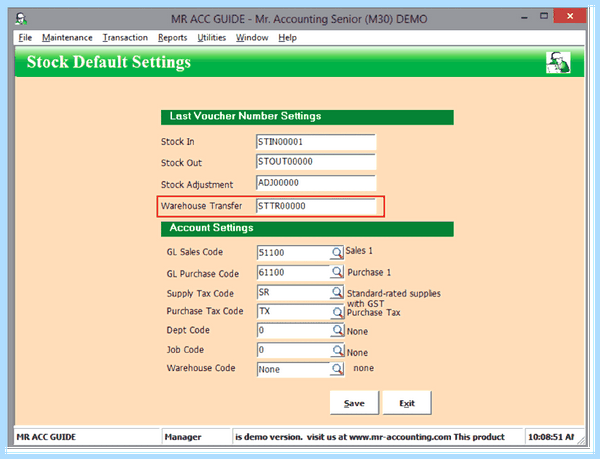
Task: Open the Transaction menu
Action: click(125, 37)
